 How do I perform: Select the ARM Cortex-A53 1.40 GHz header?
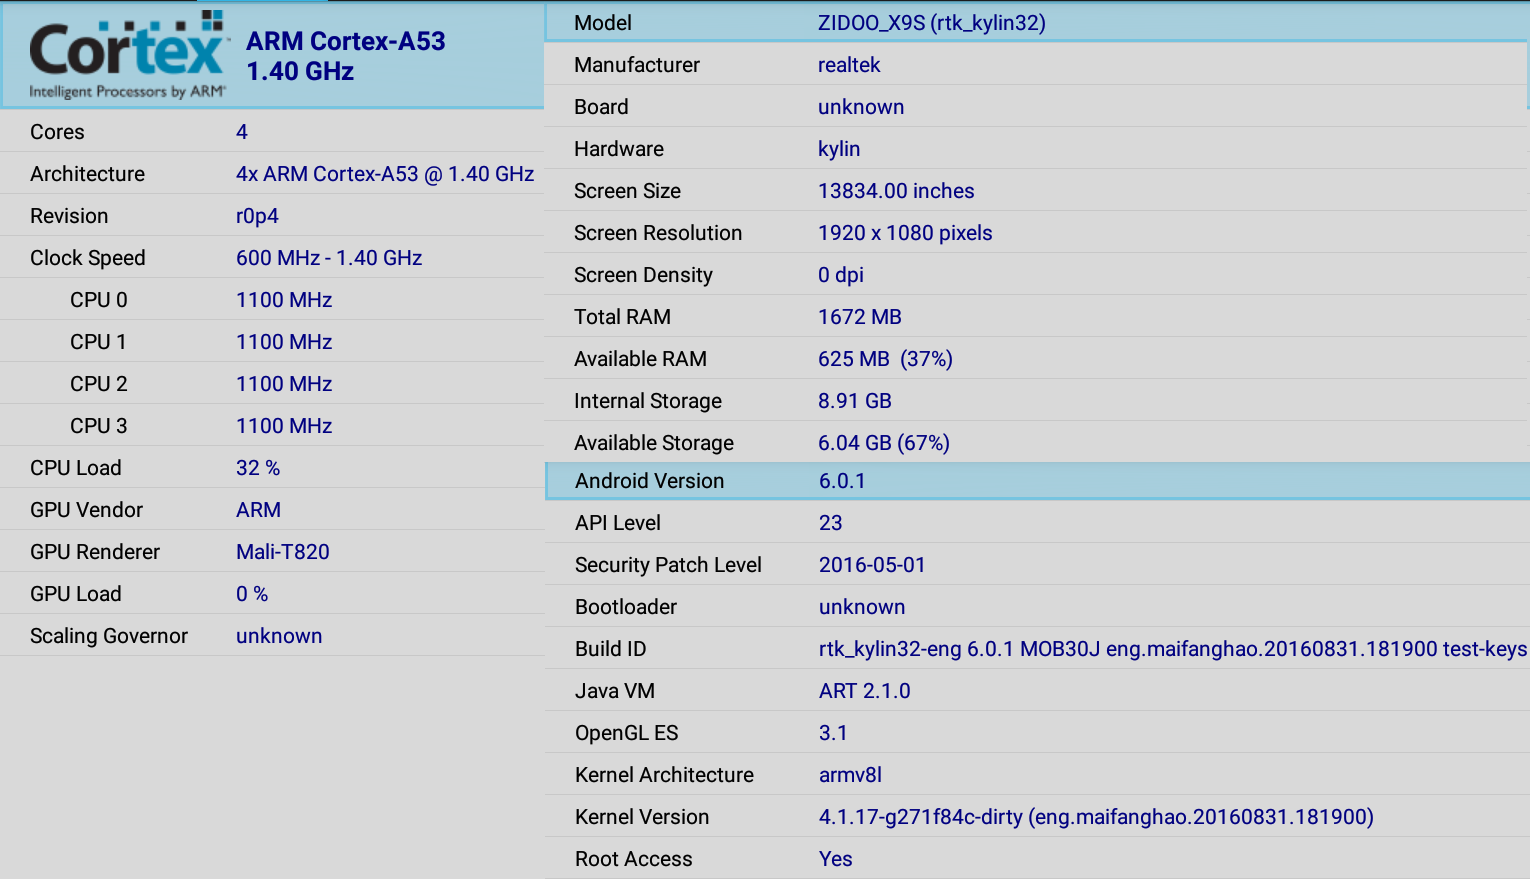click(x=346, y=56)
